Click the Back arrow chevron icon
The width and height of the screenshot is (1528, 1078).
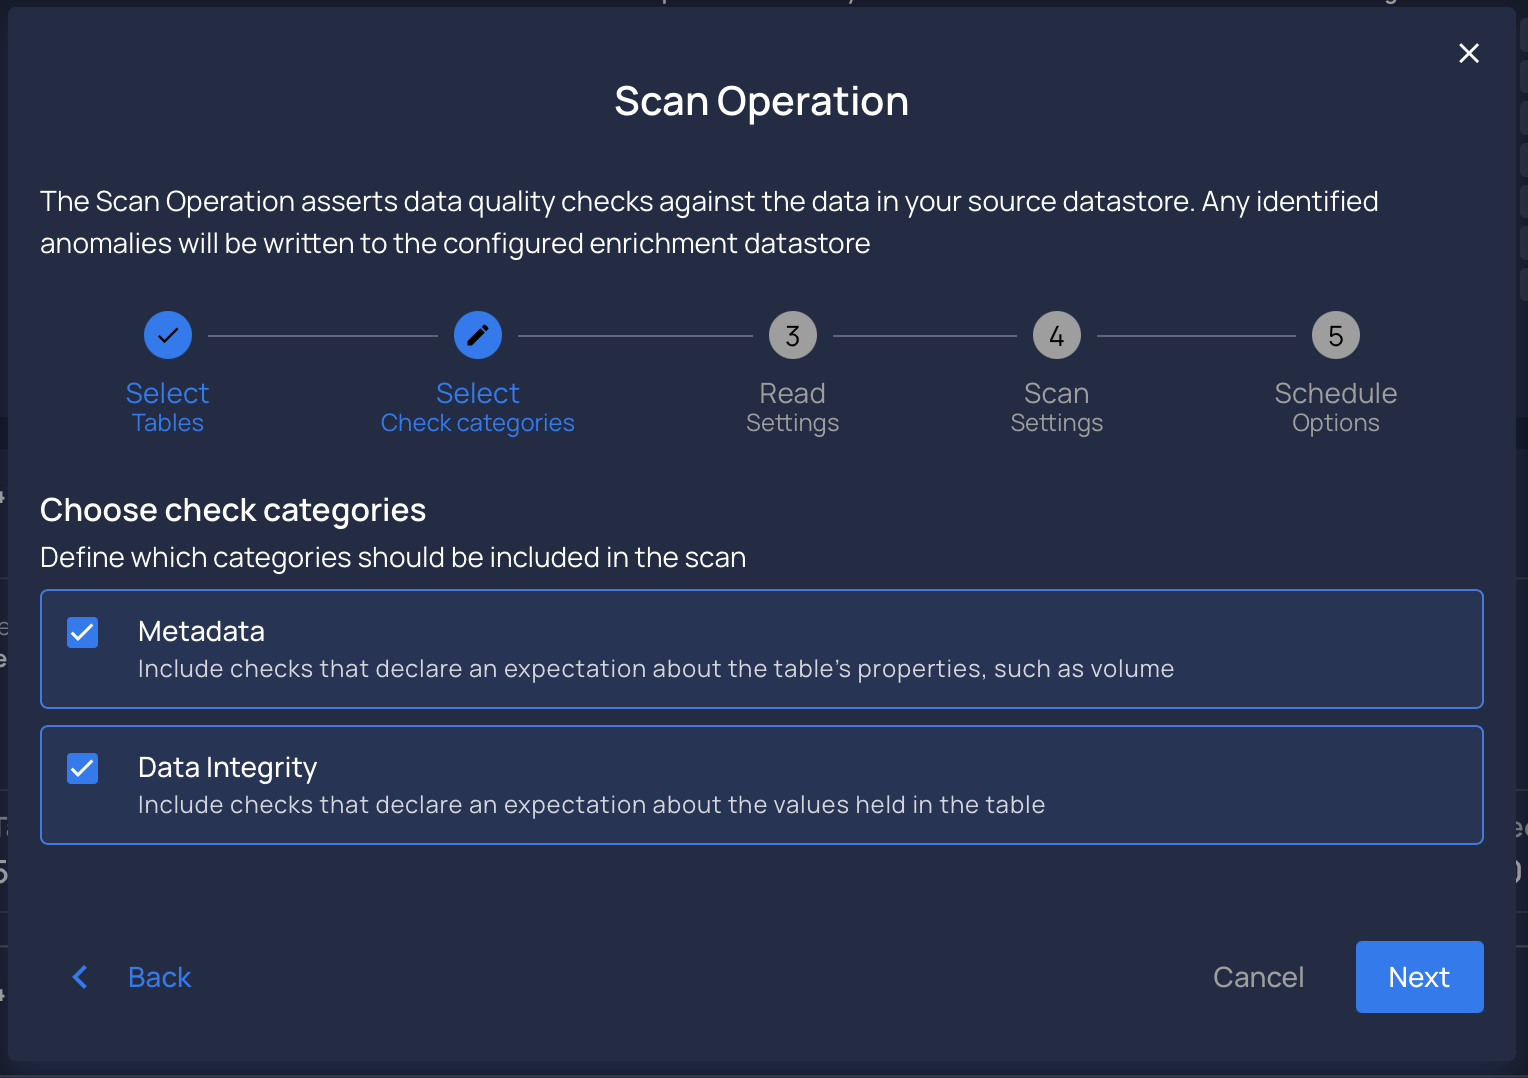pos(81,977)
